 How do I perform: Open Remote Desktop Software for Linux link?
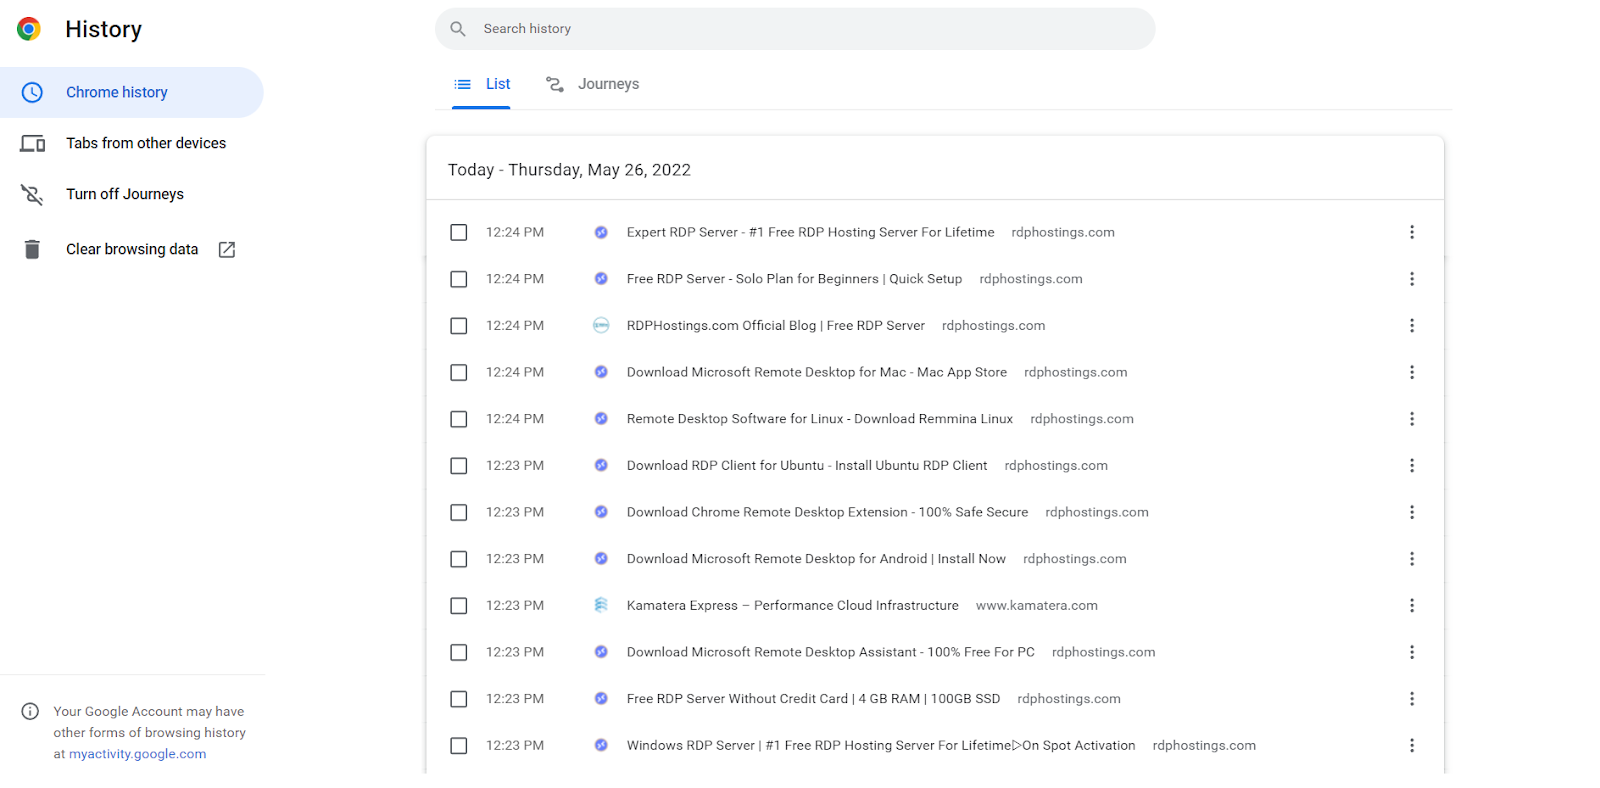point(820,419)
